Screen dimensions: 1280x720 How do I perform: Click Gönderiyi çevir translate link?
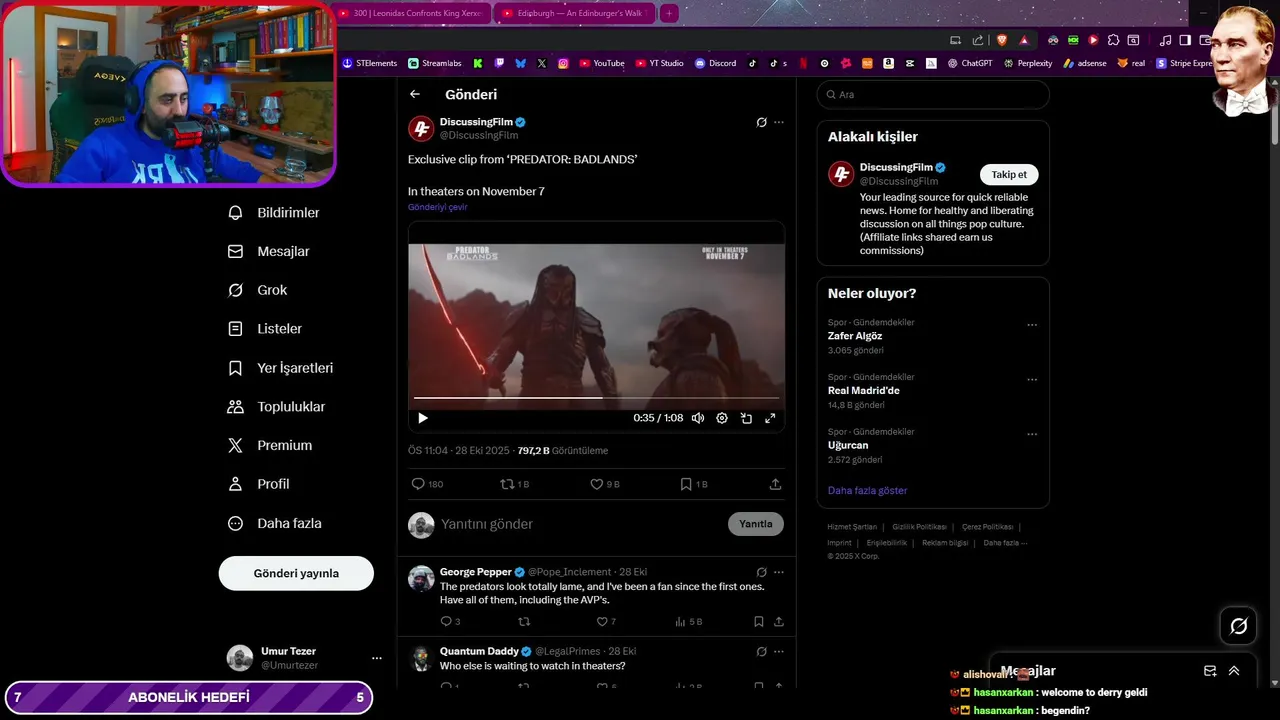click(437, 207)
